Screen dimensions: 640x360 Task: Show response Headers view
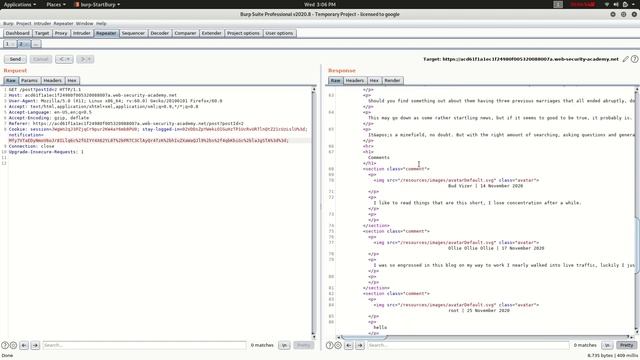355,80
